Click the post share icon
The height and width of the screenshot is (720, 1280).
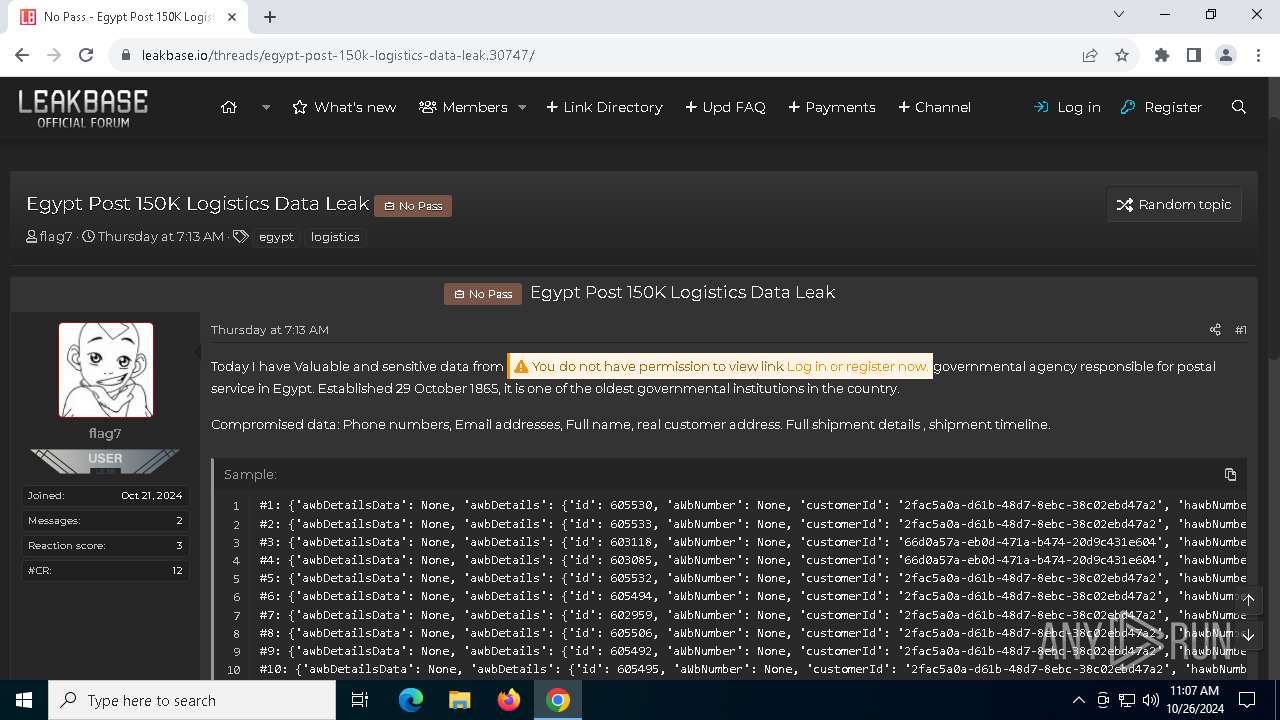pyautogui.click(x=1215, y=330)
